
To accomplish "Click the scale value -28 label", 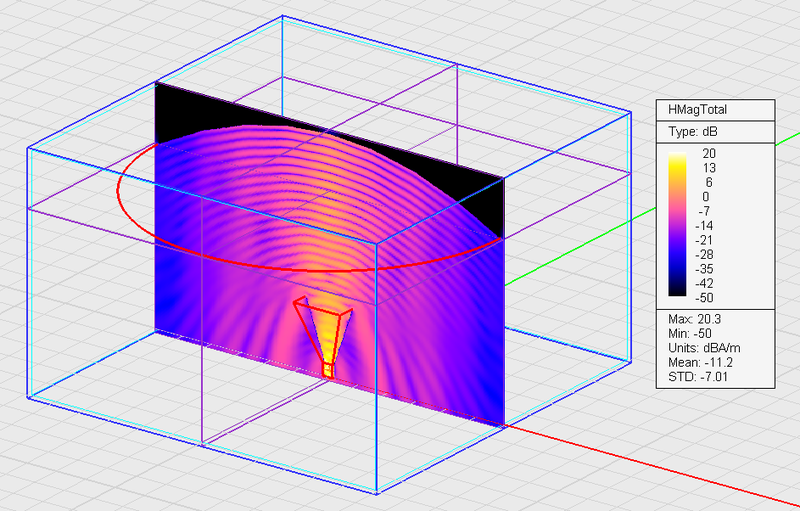I will pyautogui.click(x=706, y=254).
